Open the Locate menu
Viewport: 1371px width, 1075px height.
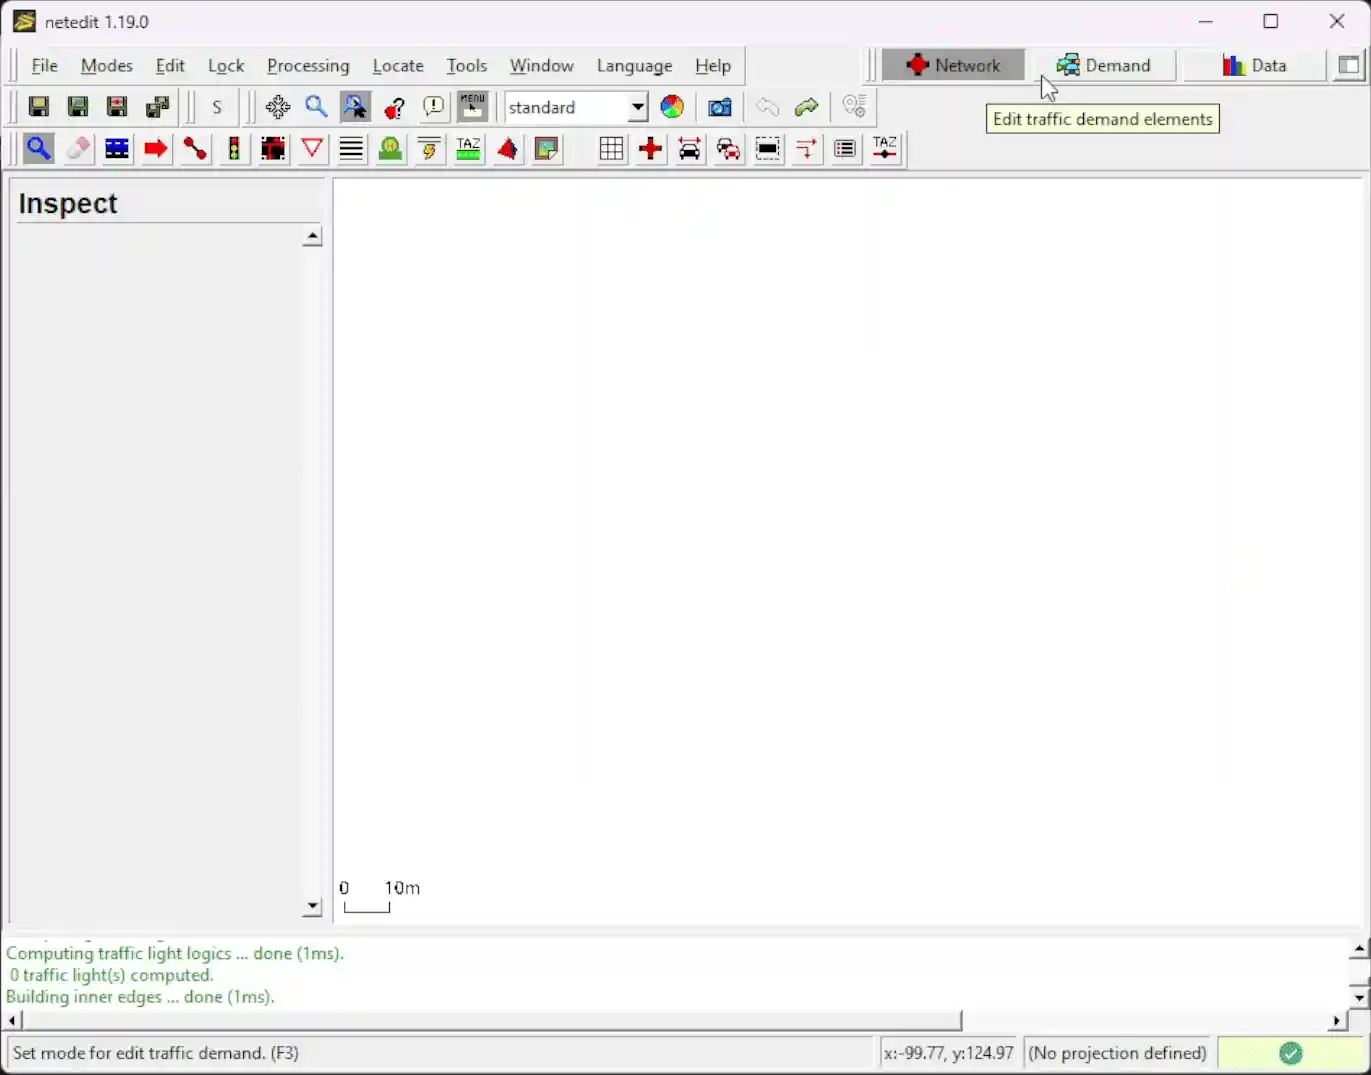pos(398,66)
